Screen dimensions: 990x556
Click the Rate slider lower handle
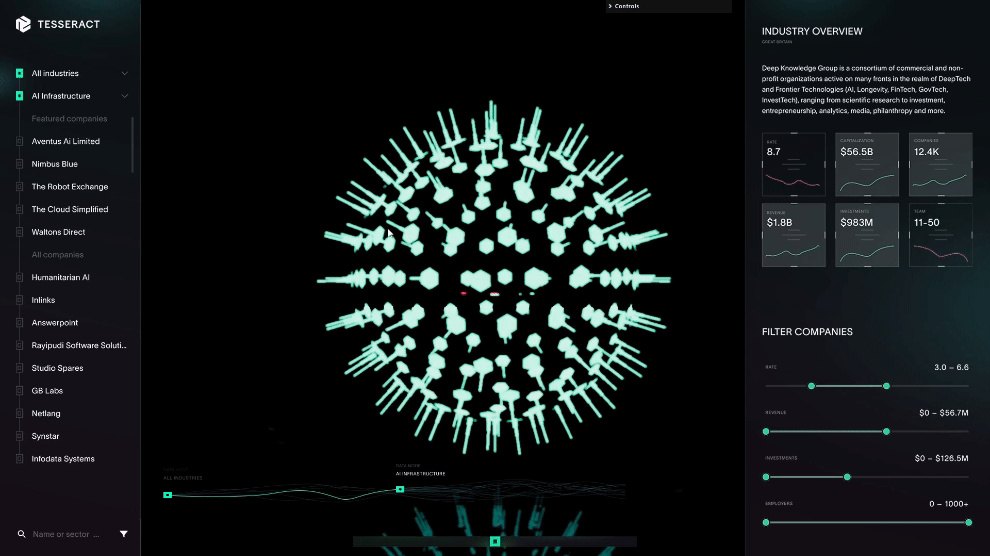point(811,386)
